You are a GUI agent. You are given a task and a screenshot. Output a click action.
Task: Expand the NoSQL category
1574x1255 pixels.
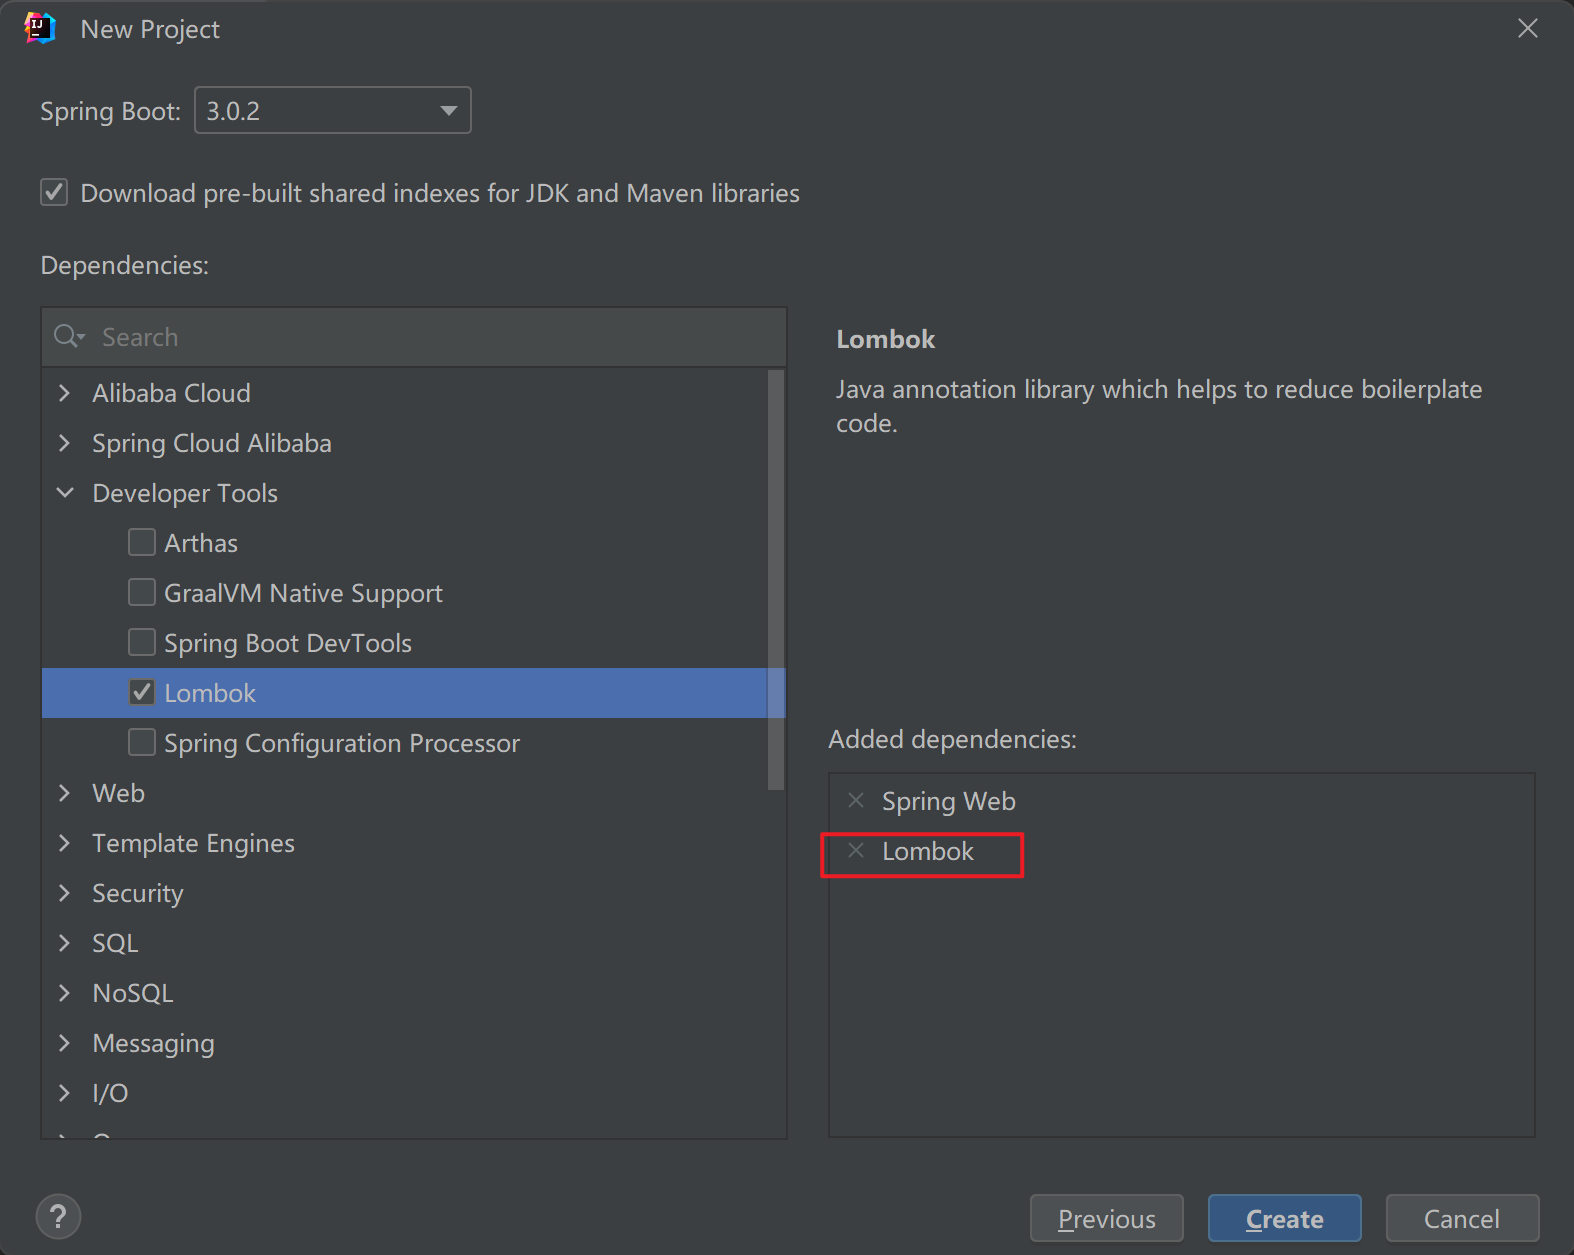click(x=65, y=992)
